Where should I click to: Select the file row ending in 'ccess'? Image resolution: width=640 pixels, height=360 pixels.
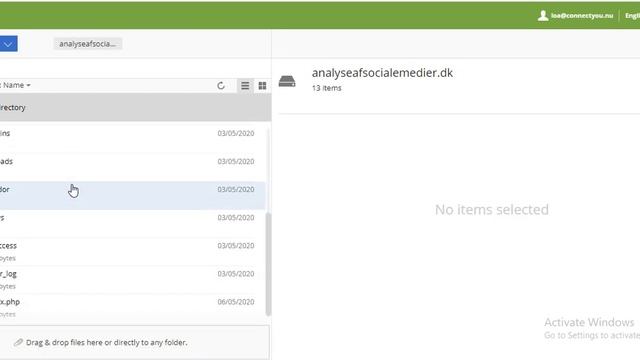click(x=133, y=252)
